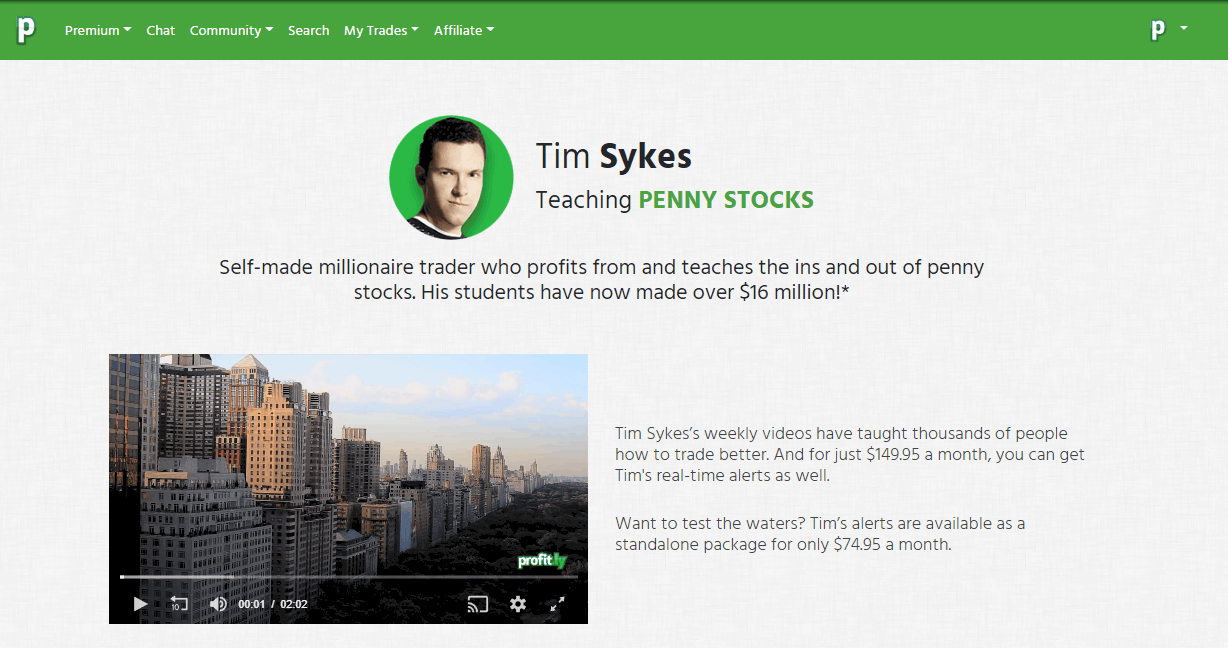The image size is (1228, 648).
Task: Click the PENNY STOCKS text
Action: (x=726, y=200)
